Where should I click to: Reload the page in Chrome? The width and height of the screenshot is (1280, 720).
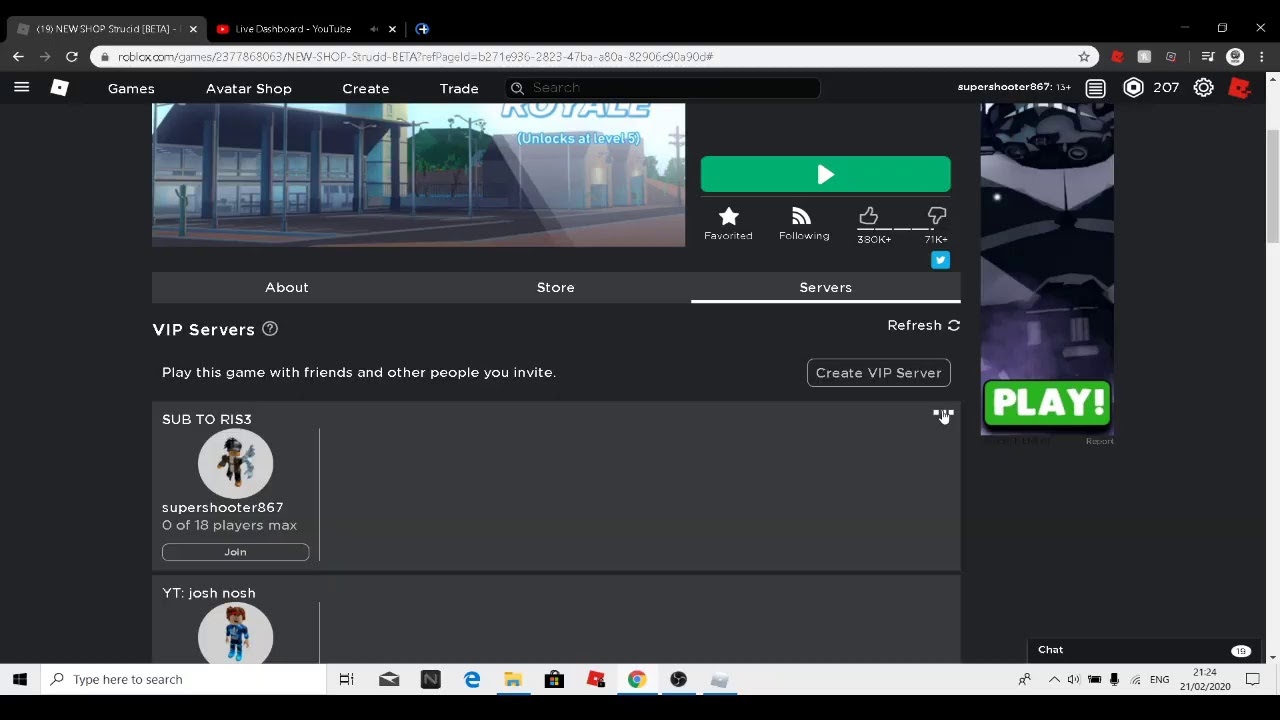72,57
